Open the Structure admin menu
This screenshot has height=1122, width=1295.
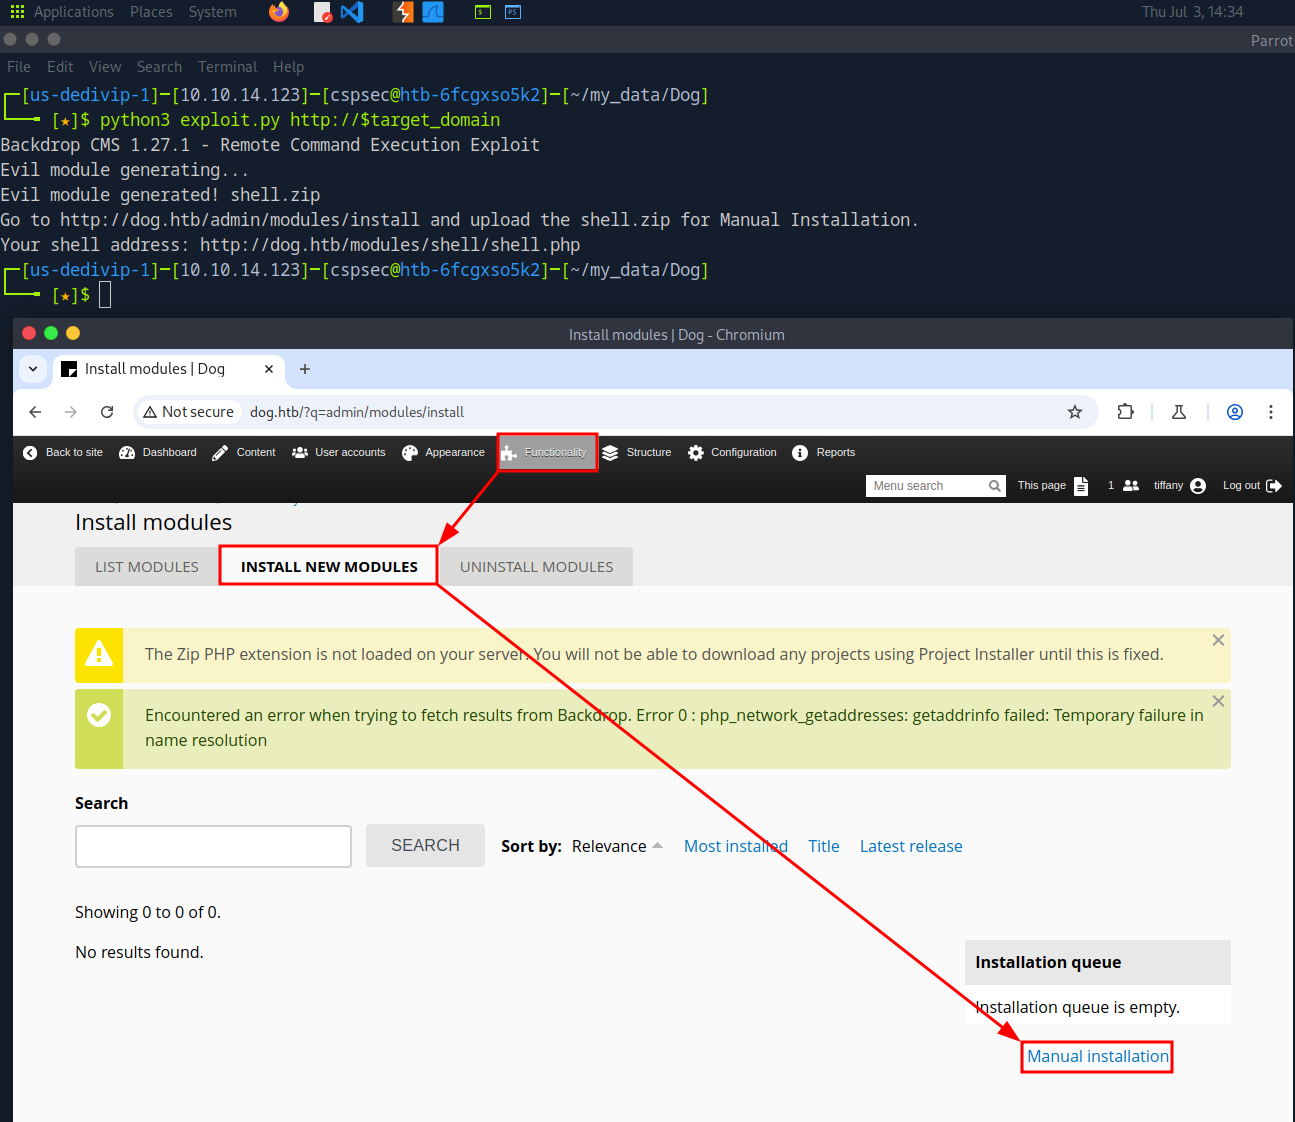[x=637, y=453]
